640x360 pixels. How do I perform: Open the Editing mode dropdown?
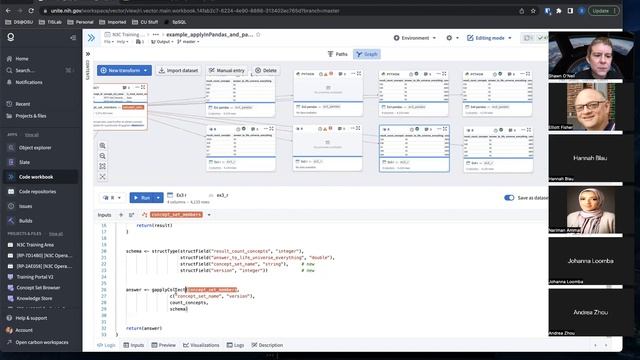coord(489,38)
